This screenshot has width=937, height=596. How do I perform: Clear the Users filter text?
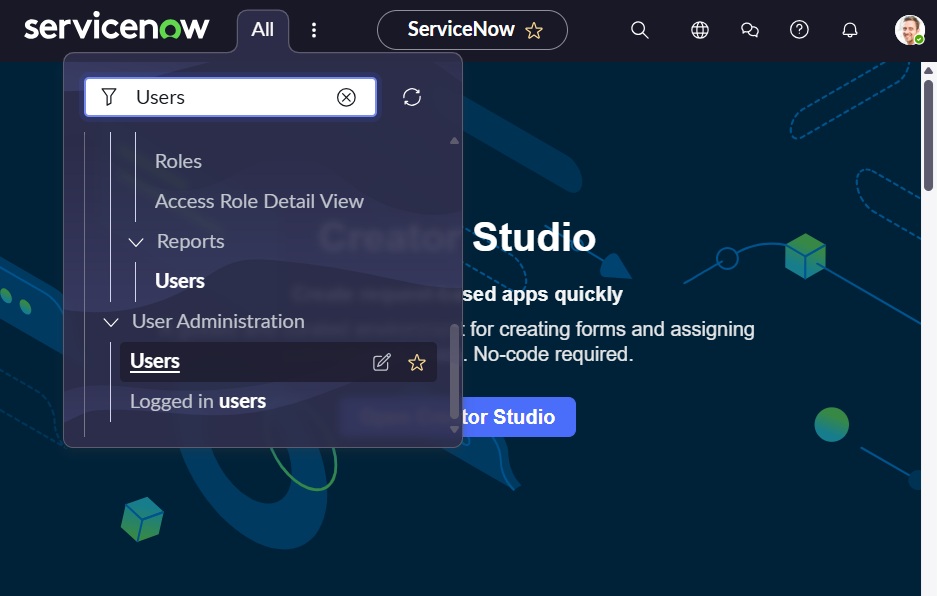[346, 97]
